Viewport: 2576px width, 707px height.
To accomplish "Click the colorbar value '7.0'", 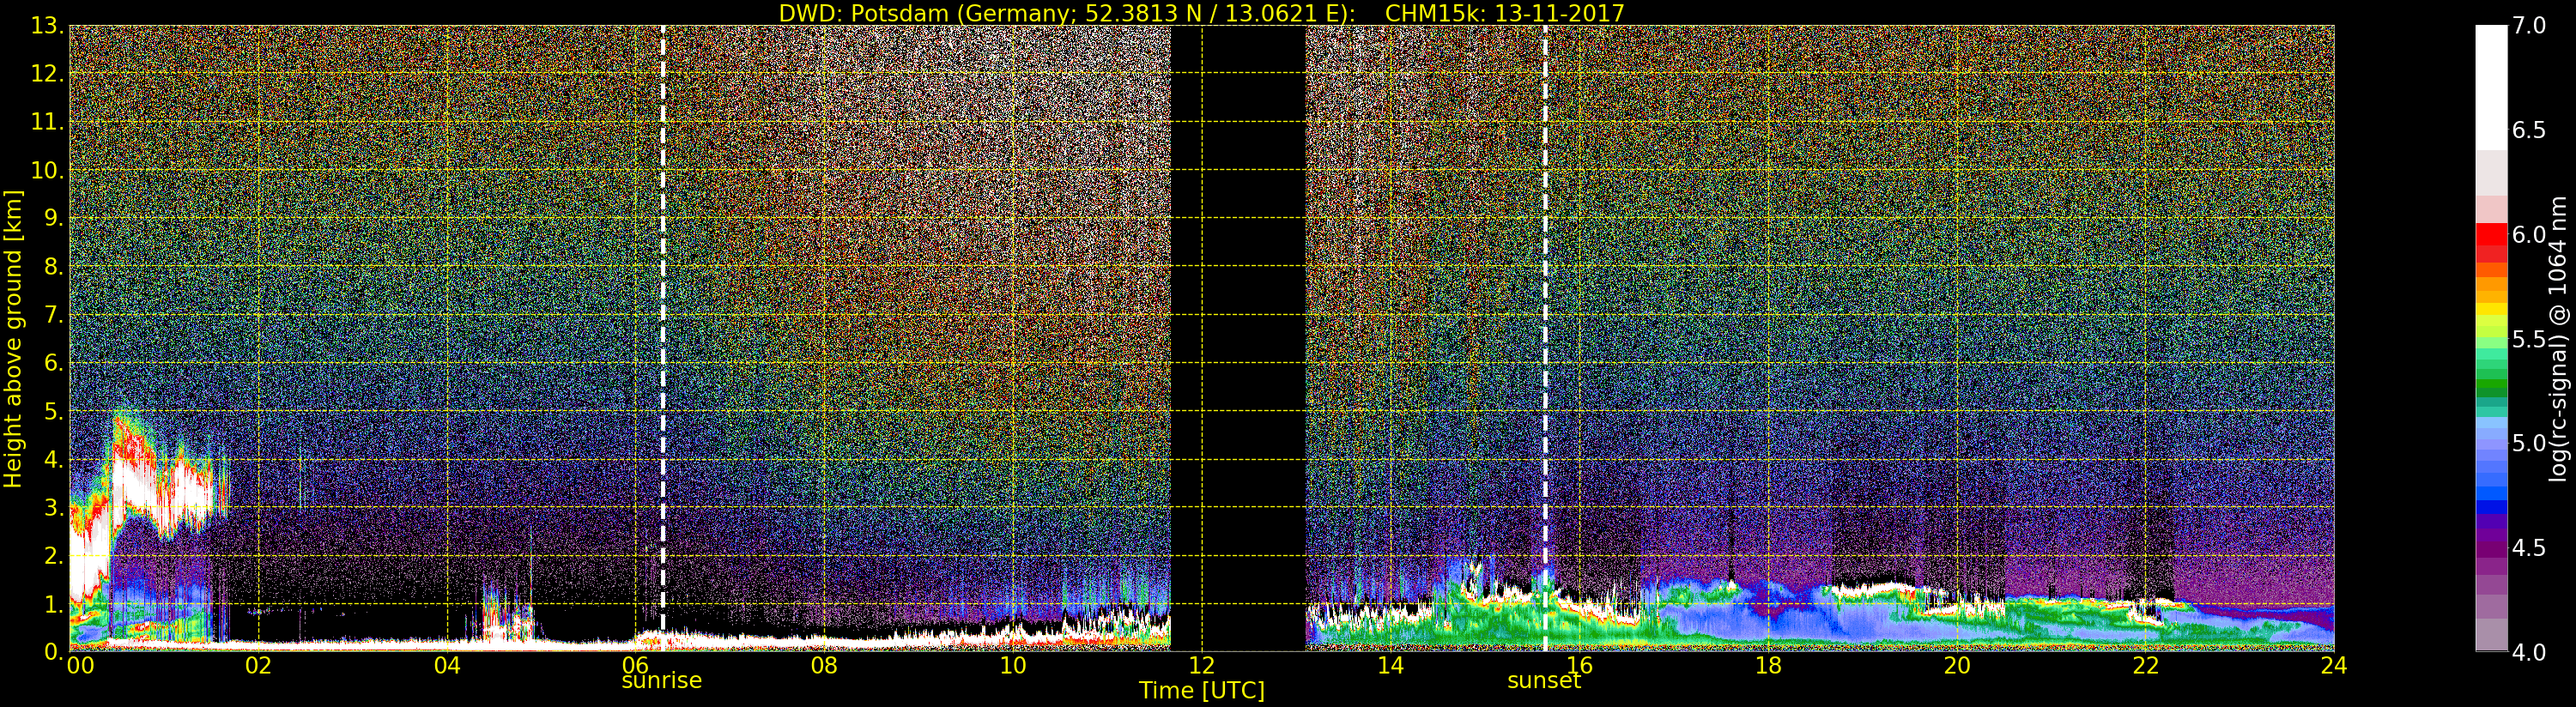I will [2529, 26].
